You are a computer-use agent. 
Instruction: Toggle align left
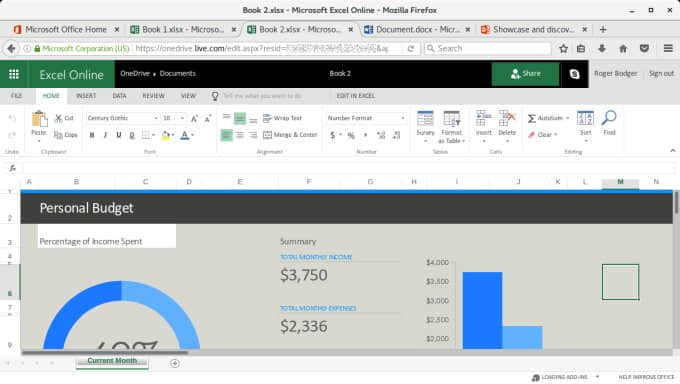226,135
